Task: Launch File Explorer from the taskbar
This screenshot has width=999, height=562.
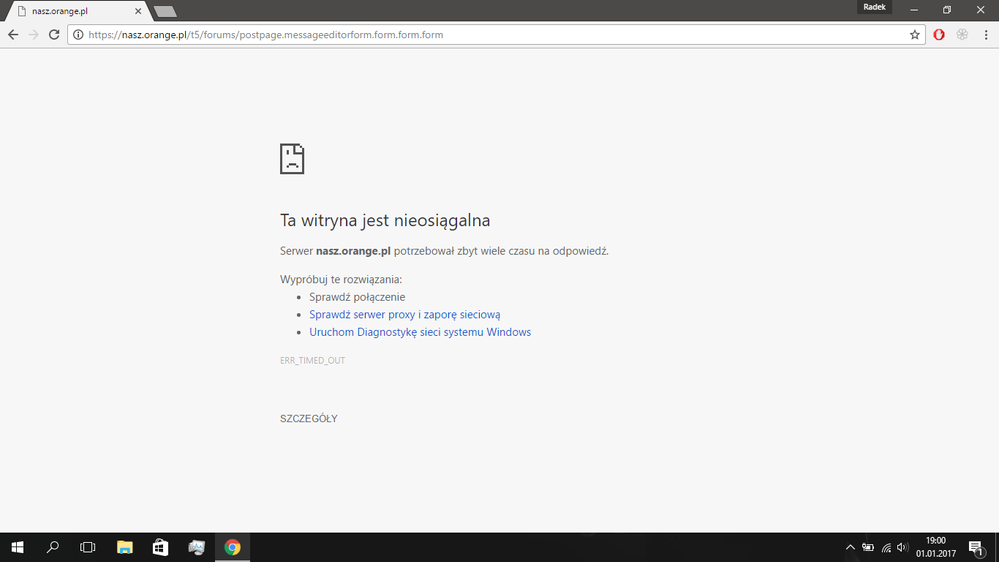Action: coord(124,547)
